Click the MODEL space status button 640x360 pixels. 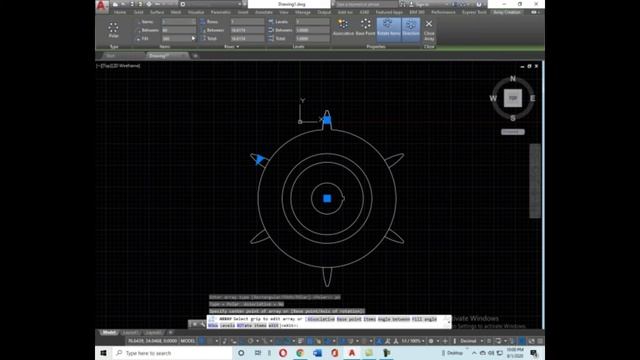[188, 341]
